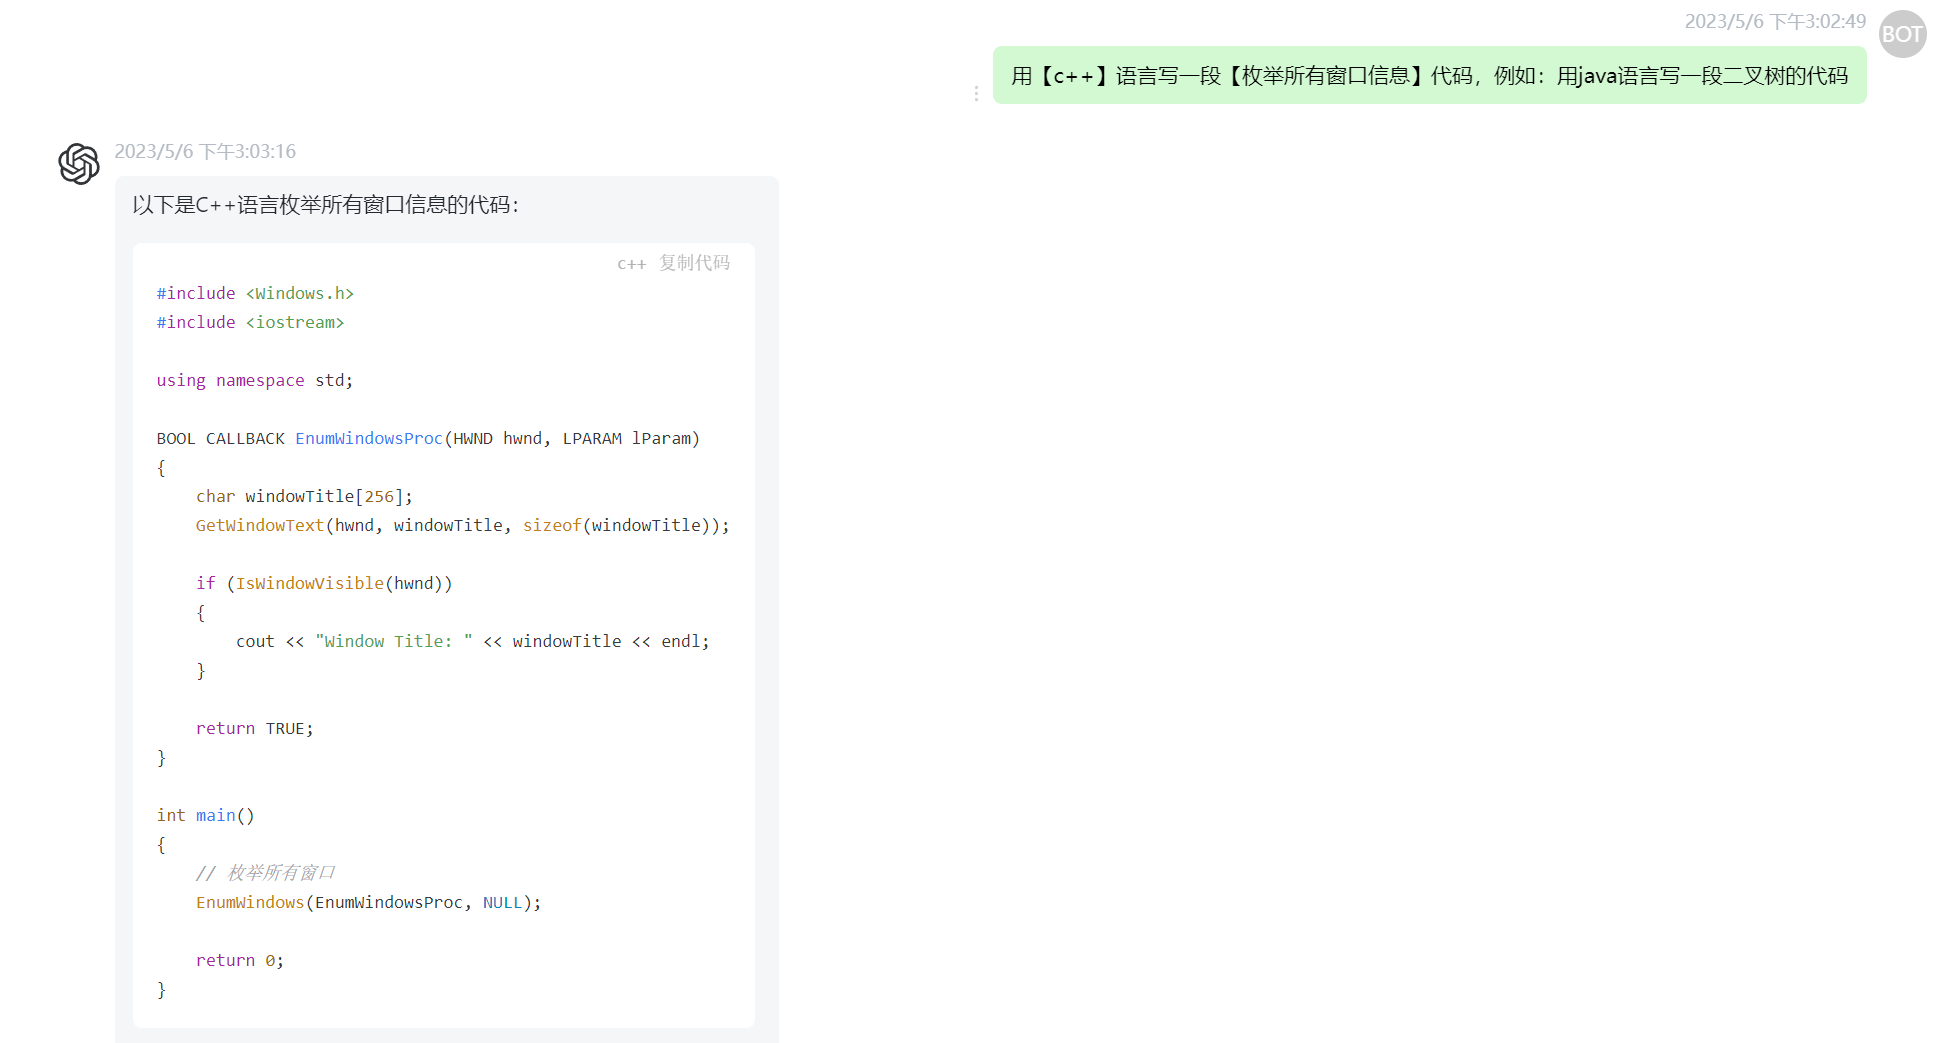Click the comment // 枚举所有窗口
The height and width of the screenshot is (1043, 1953).
pos(265,873)
